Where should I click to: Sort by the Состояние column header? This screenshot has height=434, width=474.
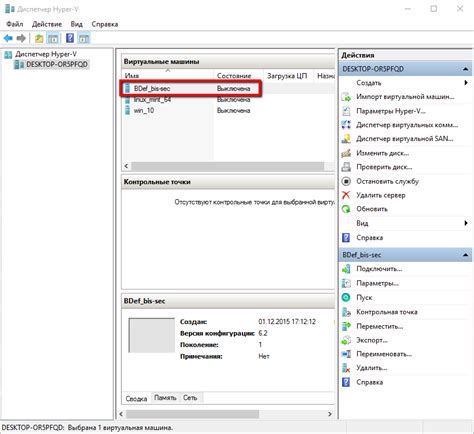point(238,76)
